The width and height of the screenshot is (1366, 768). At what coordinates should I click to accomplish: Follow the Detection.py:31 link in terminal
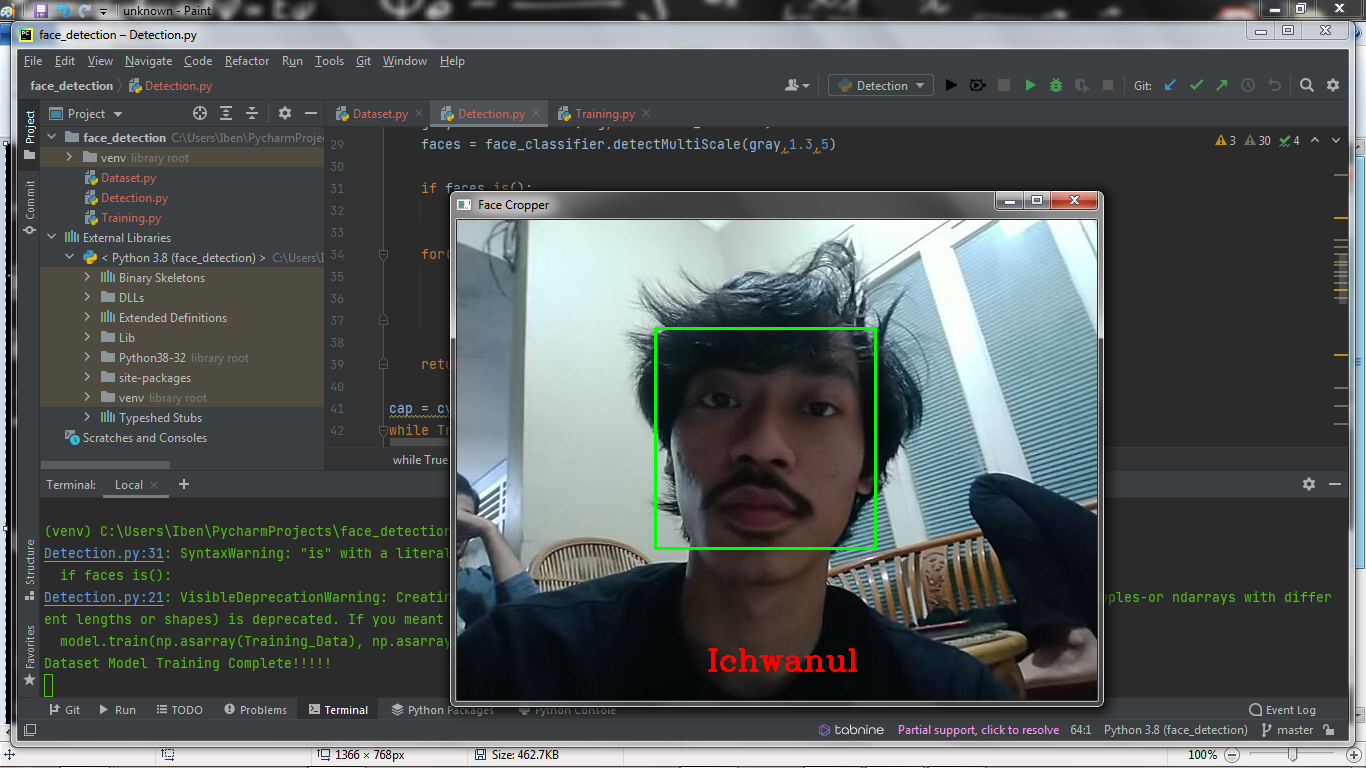point(103,553)
